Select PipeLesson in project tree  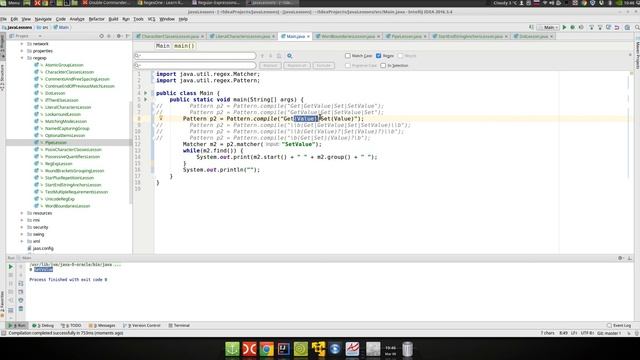coord(56,142)
